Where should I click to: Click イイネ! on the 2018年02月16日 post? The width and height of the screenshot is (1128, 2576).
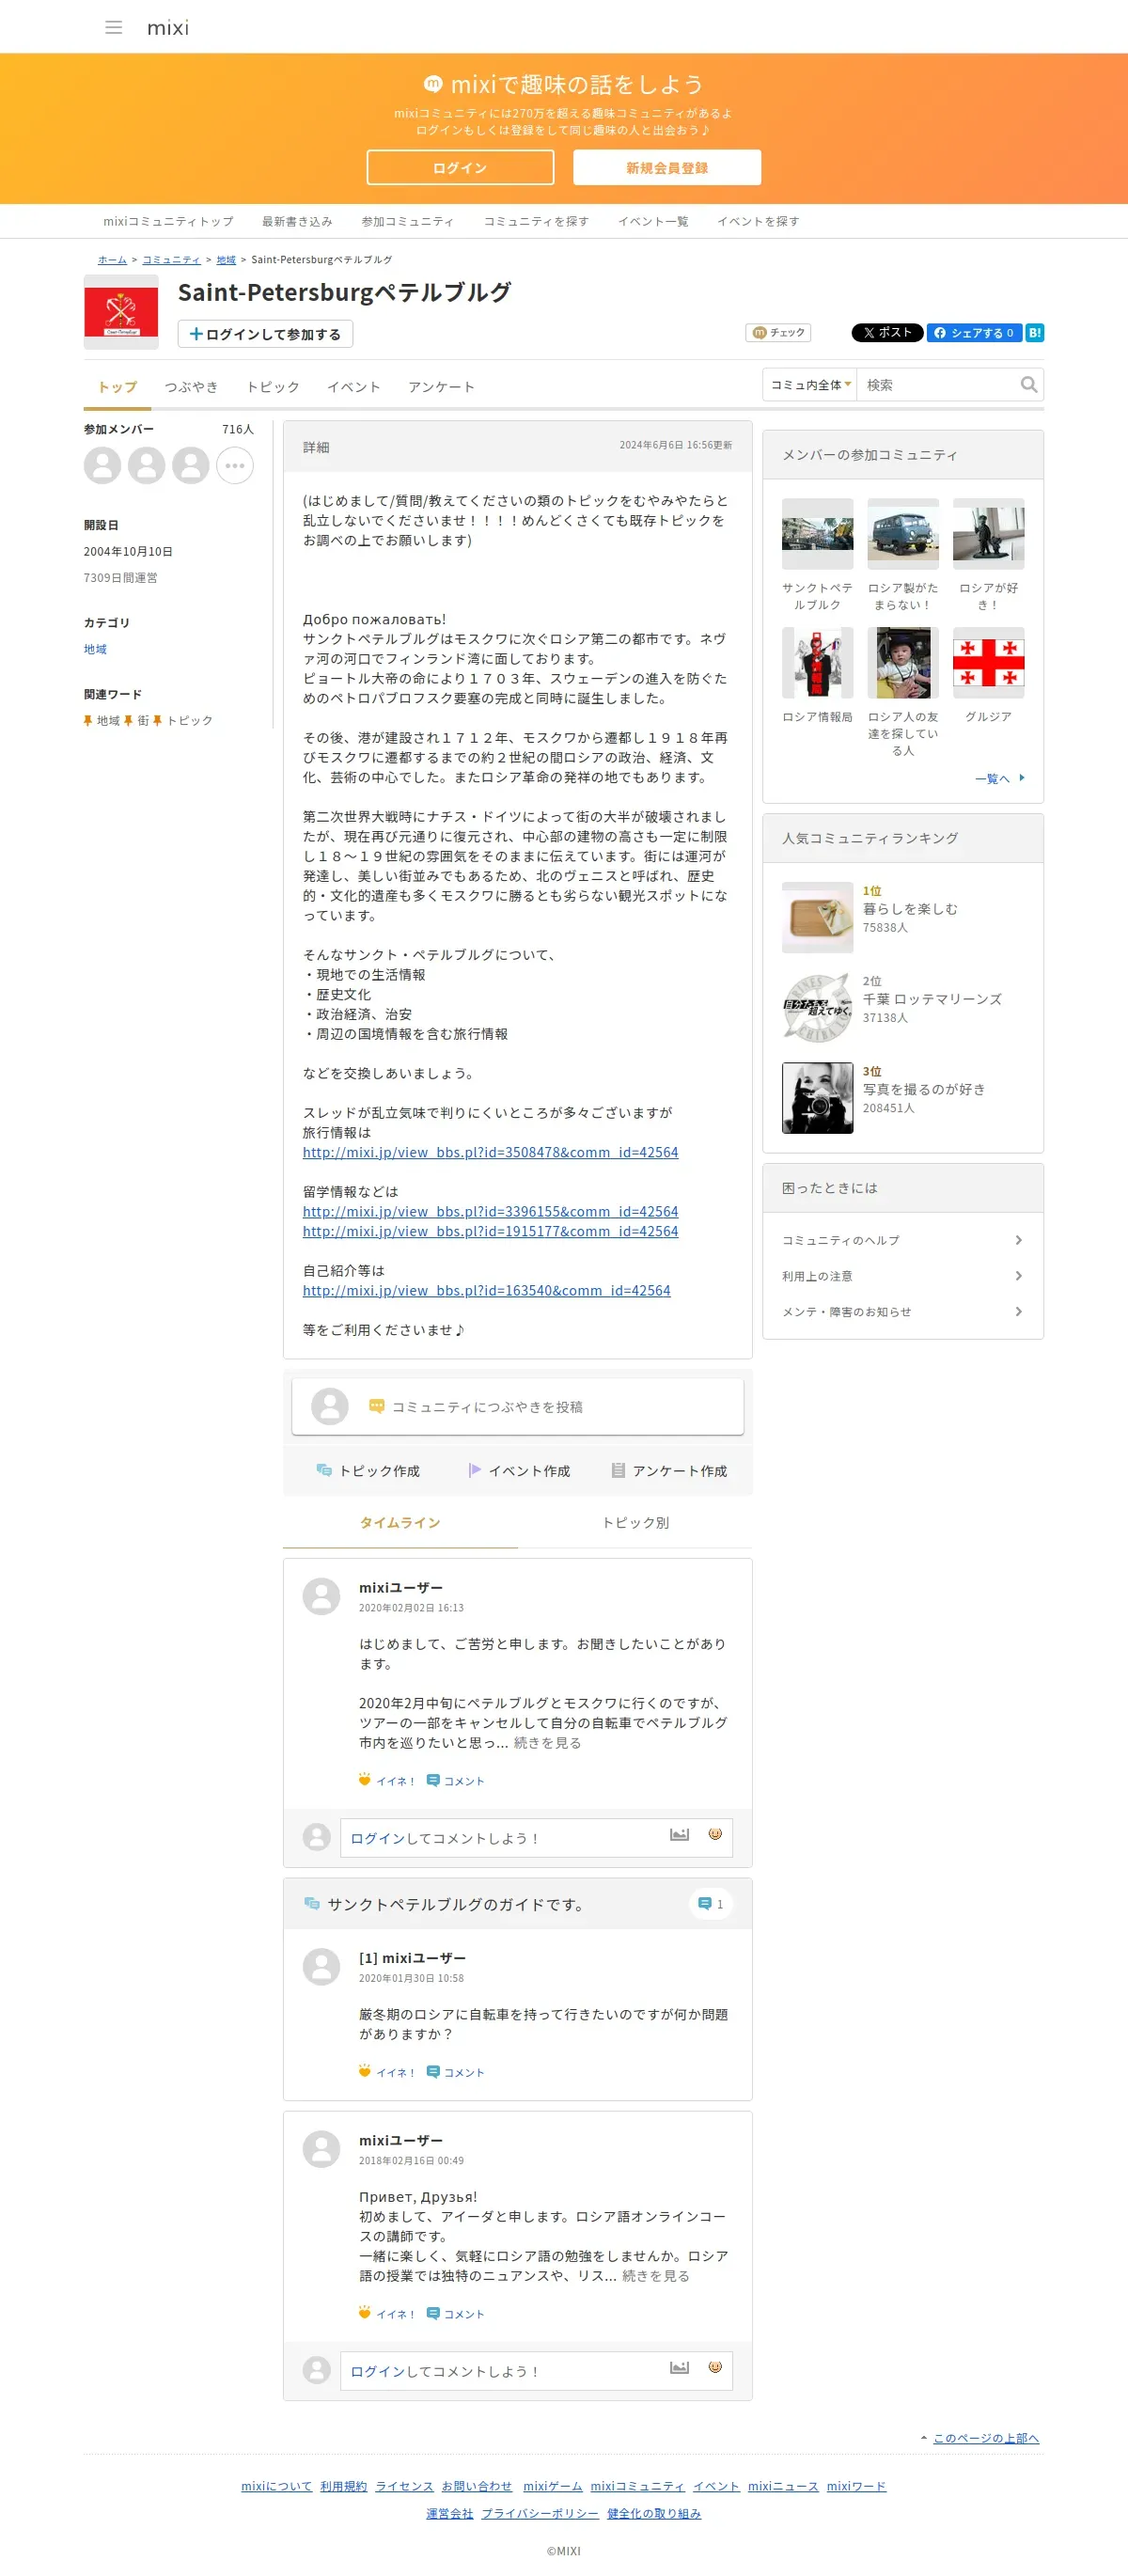click(x=387, y=2314)
